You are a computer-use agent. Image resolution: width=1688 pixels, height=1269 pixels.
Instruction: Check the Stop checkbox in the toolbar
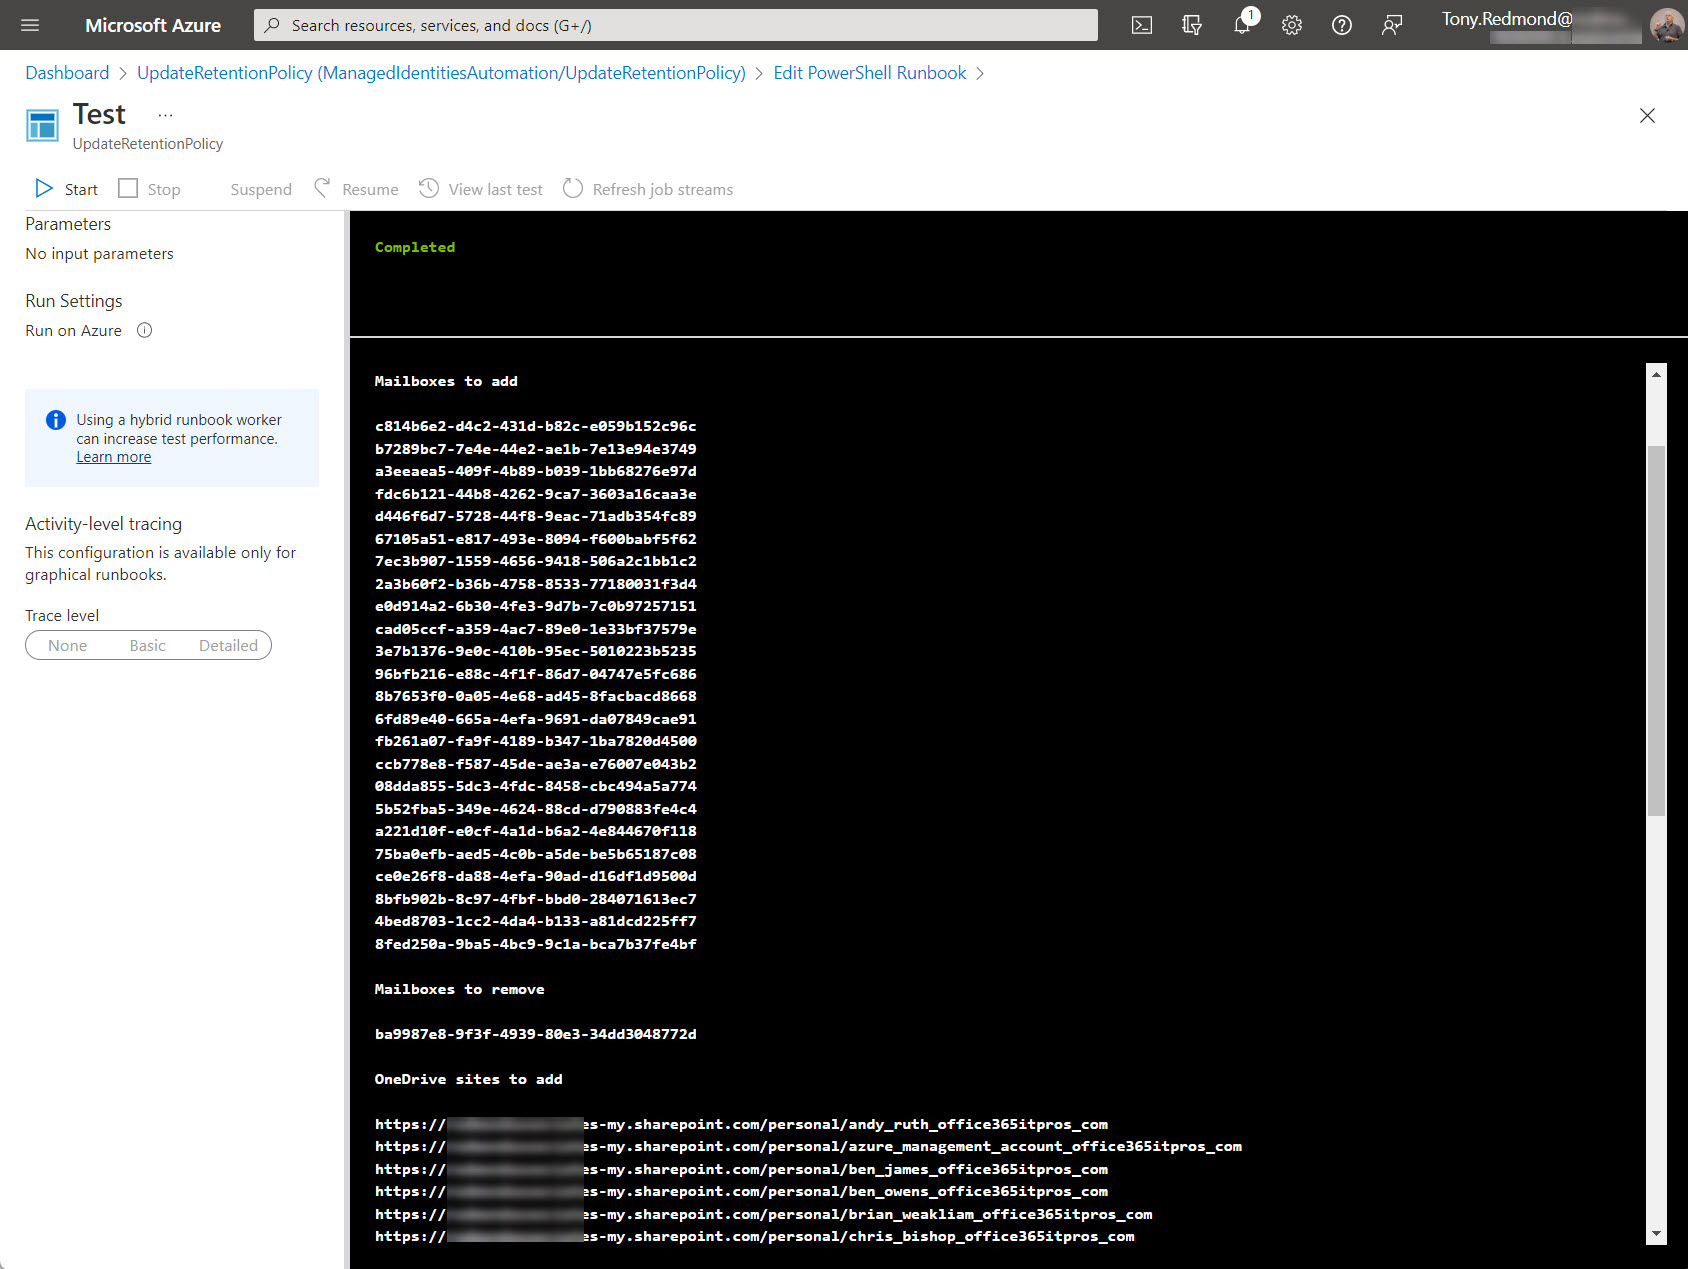point(128,188)
